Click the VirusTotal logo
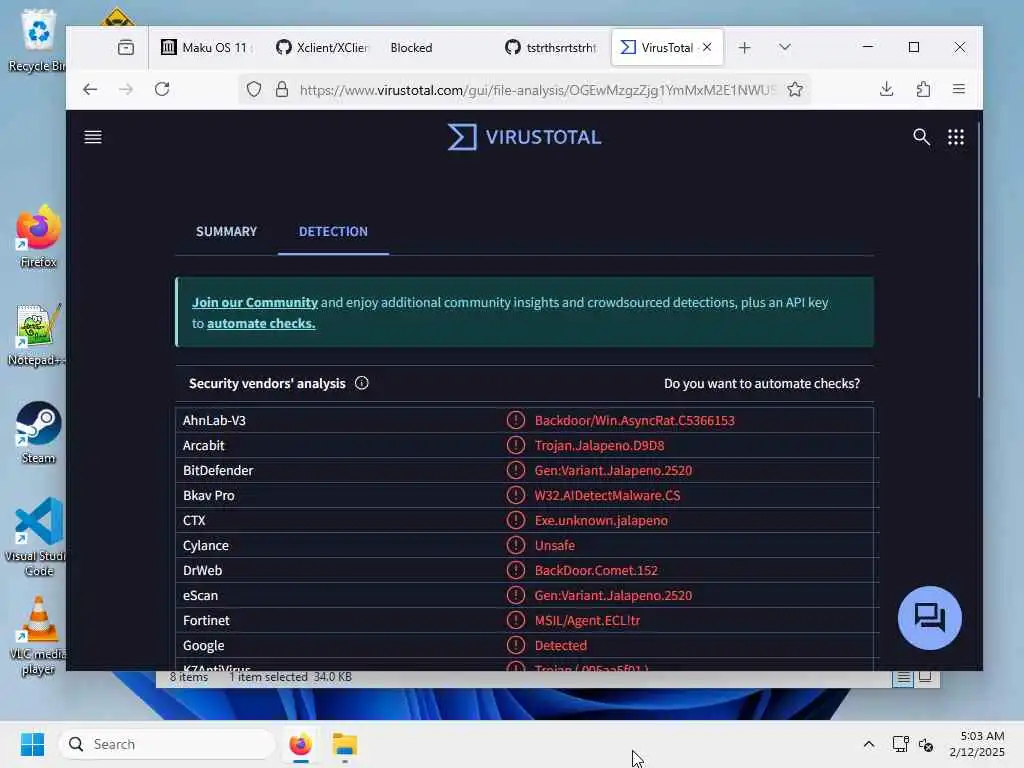Viewport: 1024px width, 768px height. (524, 137)
